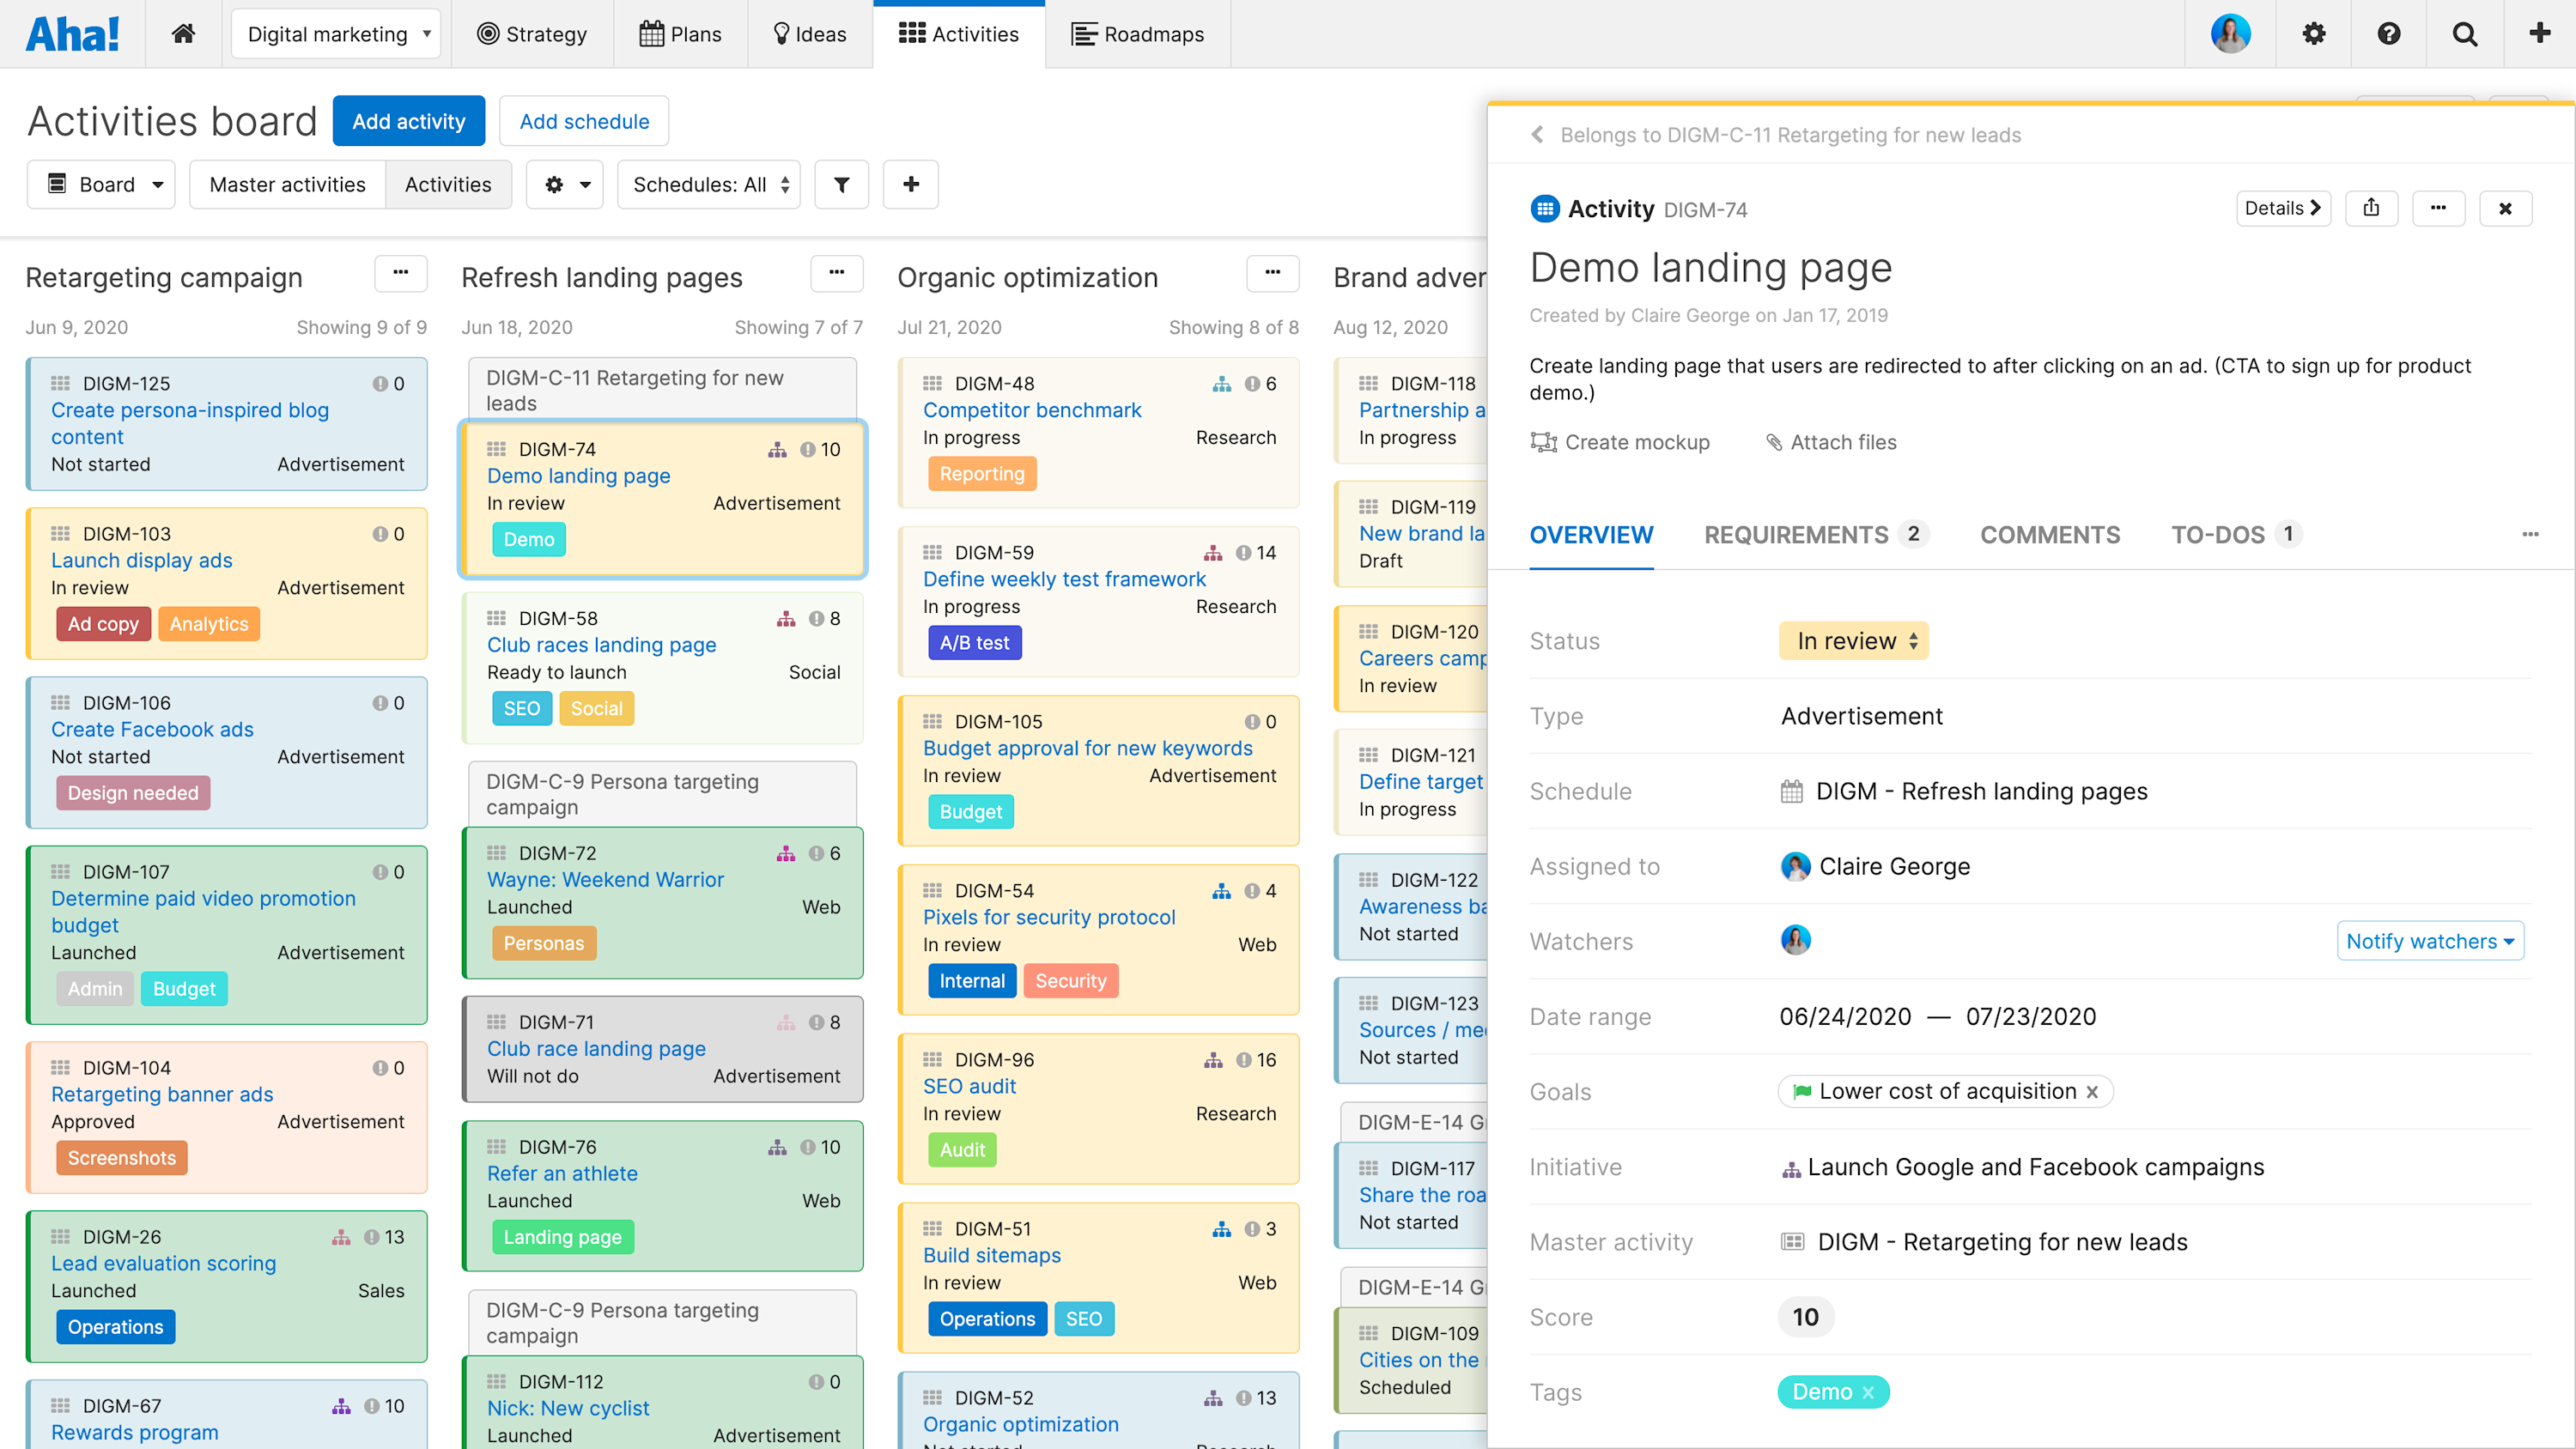The image size is (2576, 1449).
Task: Remove the Demo tag from DIGM-74
Action: [1870, 1391]
